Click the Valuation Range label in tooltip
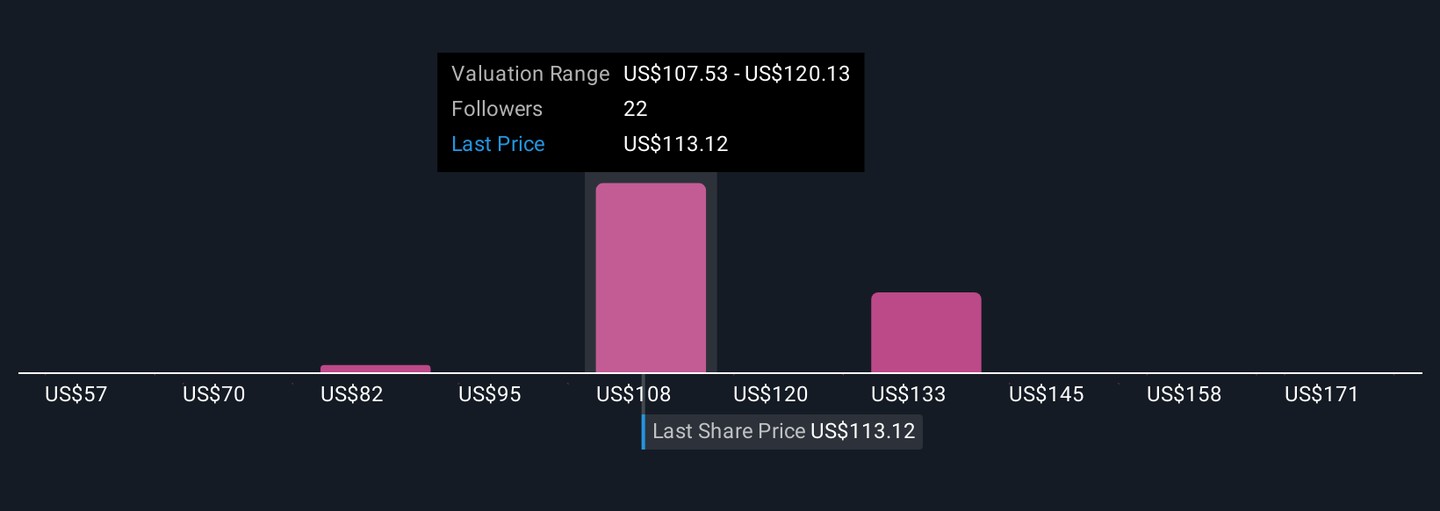 click(x=530, y=74)
